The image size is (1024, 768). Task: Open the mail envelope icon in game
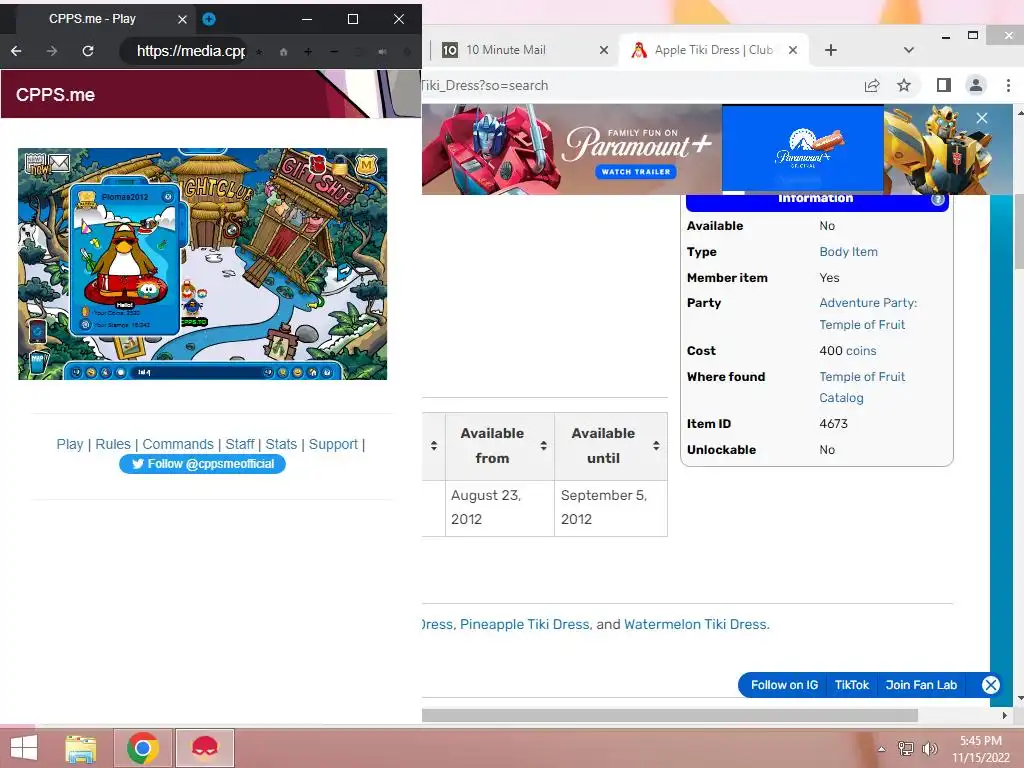(59, 163)
